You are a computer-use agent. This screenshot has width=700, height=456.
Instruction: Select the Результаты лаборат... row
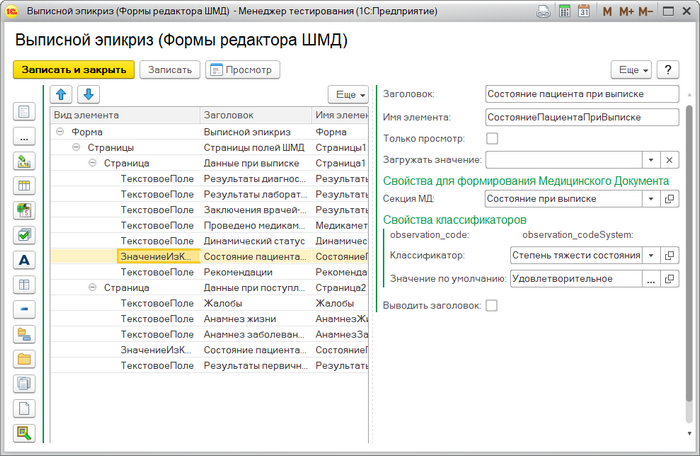pos(209,194)
